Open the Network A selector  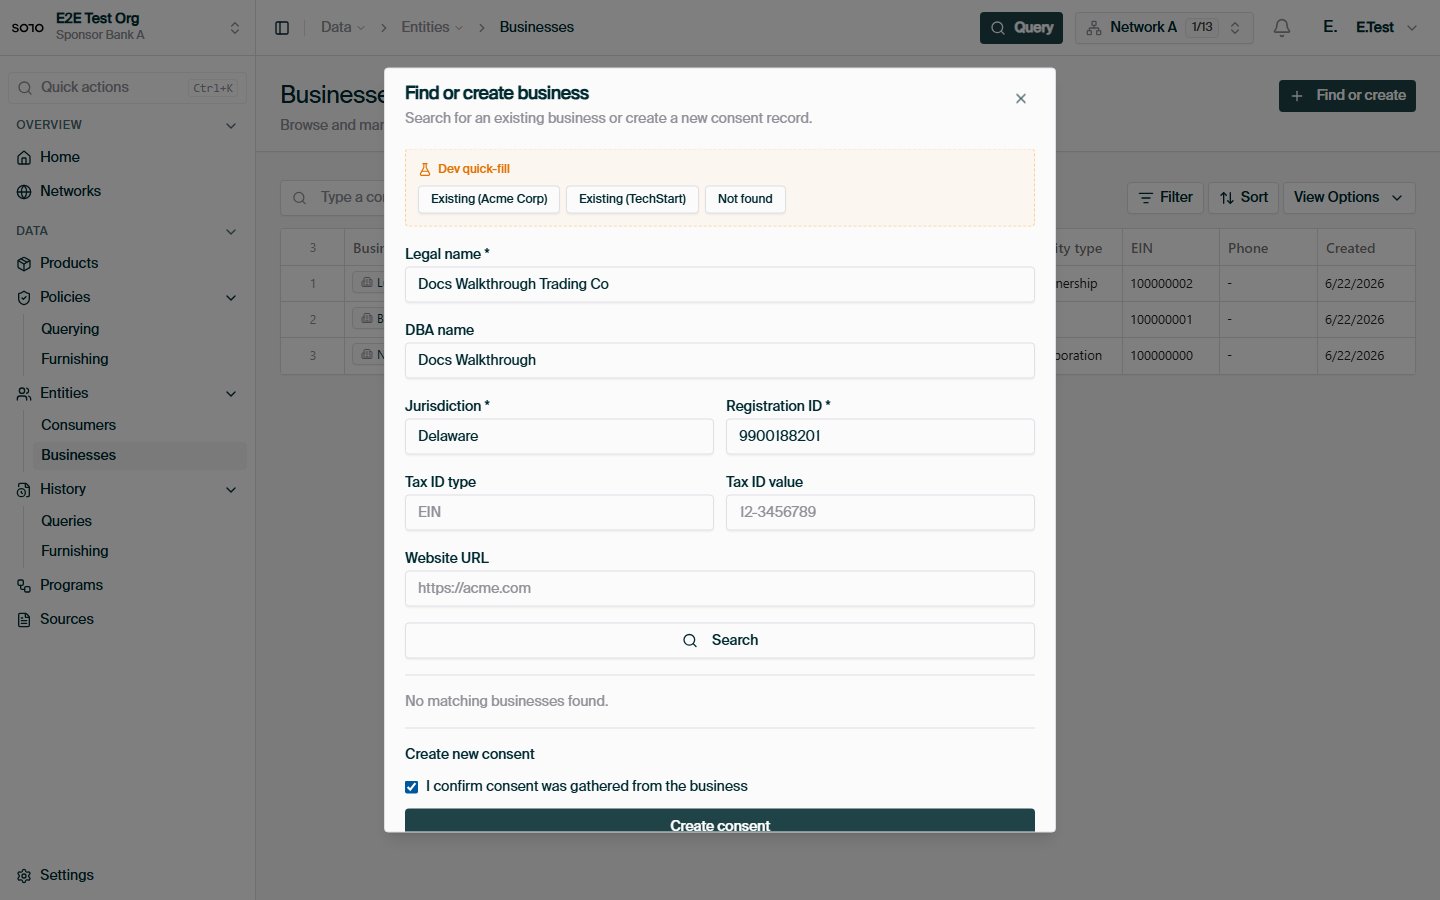point(1163,28)
